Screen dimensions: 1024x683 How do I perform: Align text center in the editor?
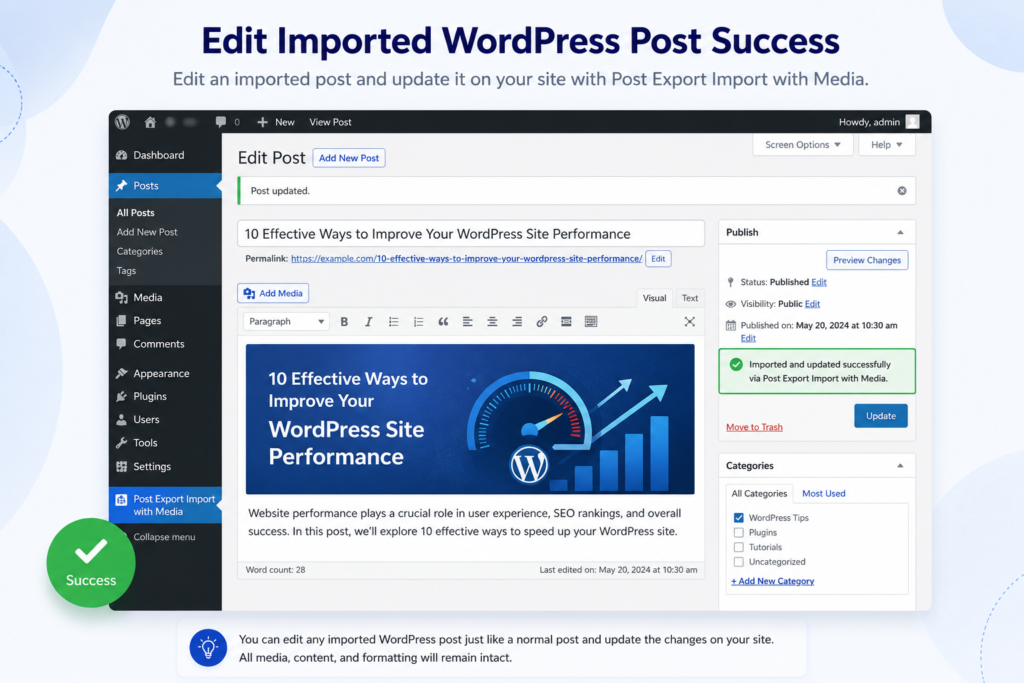click(492, 321)
